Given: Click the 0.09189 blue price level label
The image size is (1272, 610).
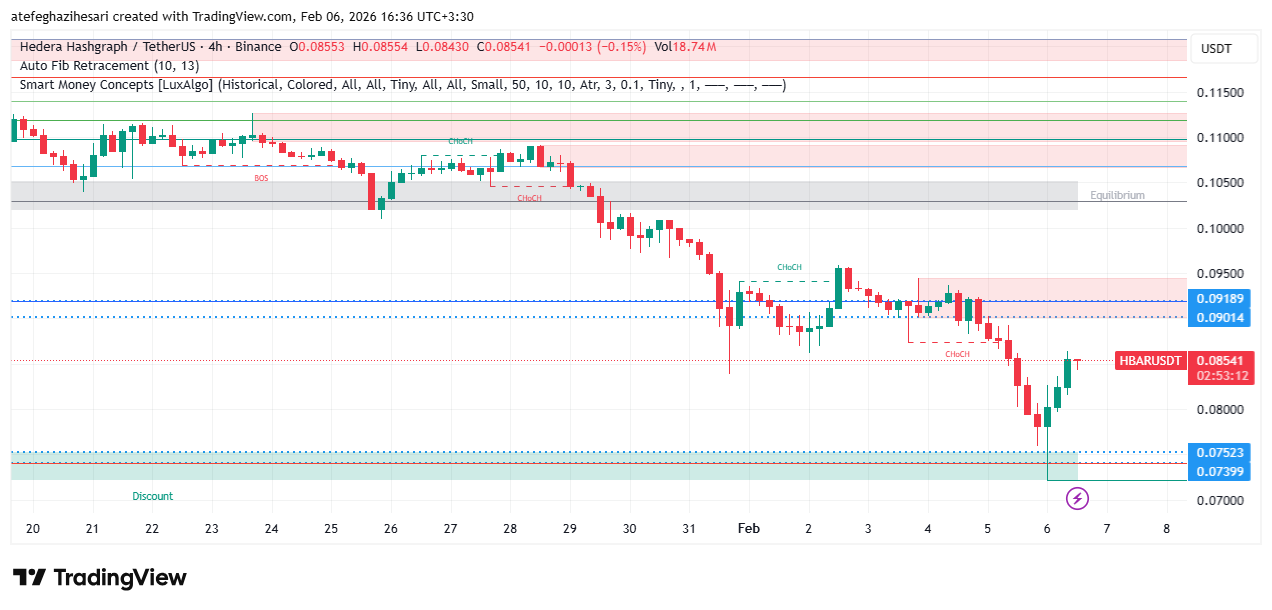Looking at the screenshot, I should 1220,299.
